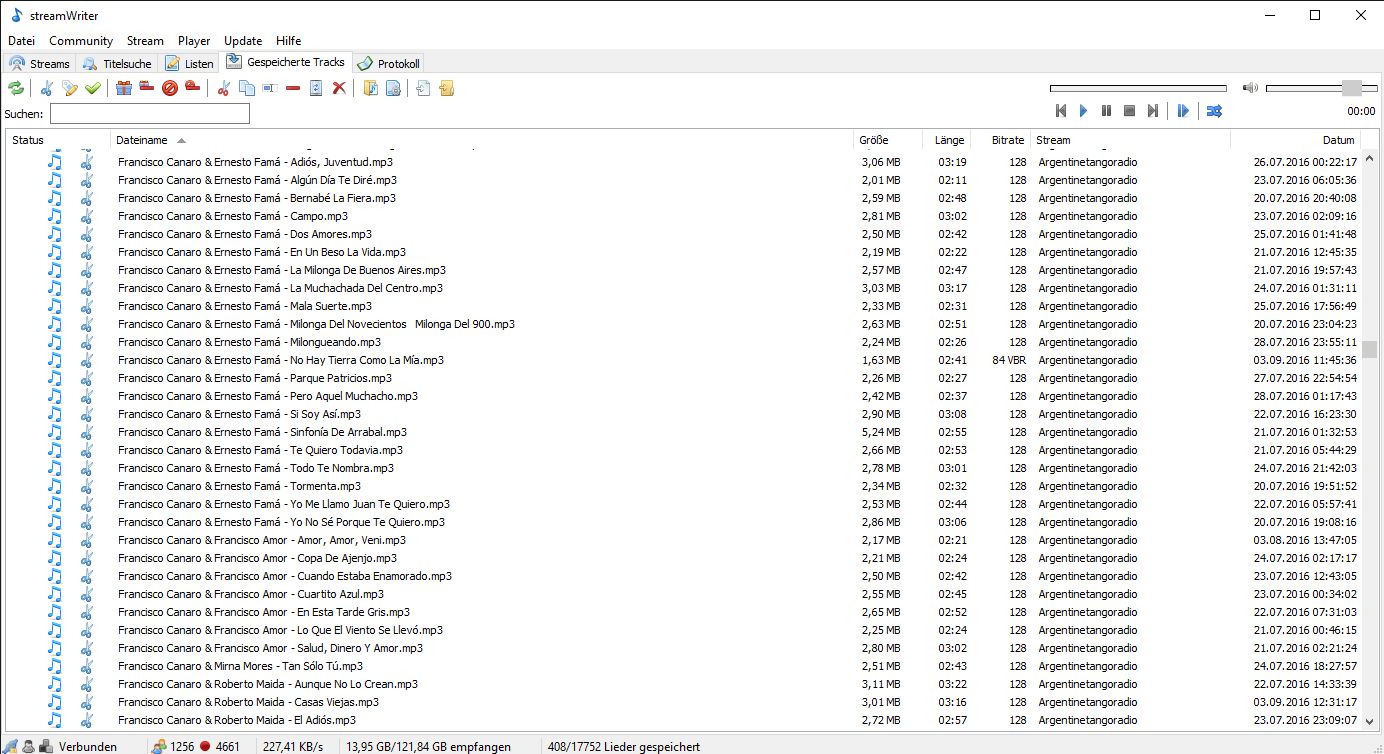1384x754 pixels.
Task: Sort by the Datum column header
Action: [x=1295, y=140]
